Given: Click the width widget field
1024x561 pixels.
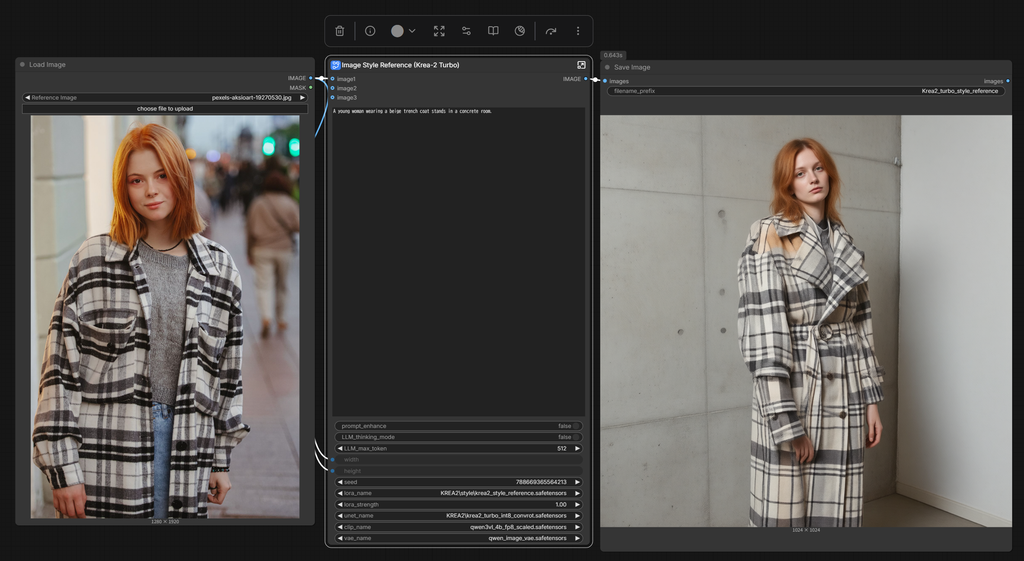Looking at the screenshot, I should 458,460.
